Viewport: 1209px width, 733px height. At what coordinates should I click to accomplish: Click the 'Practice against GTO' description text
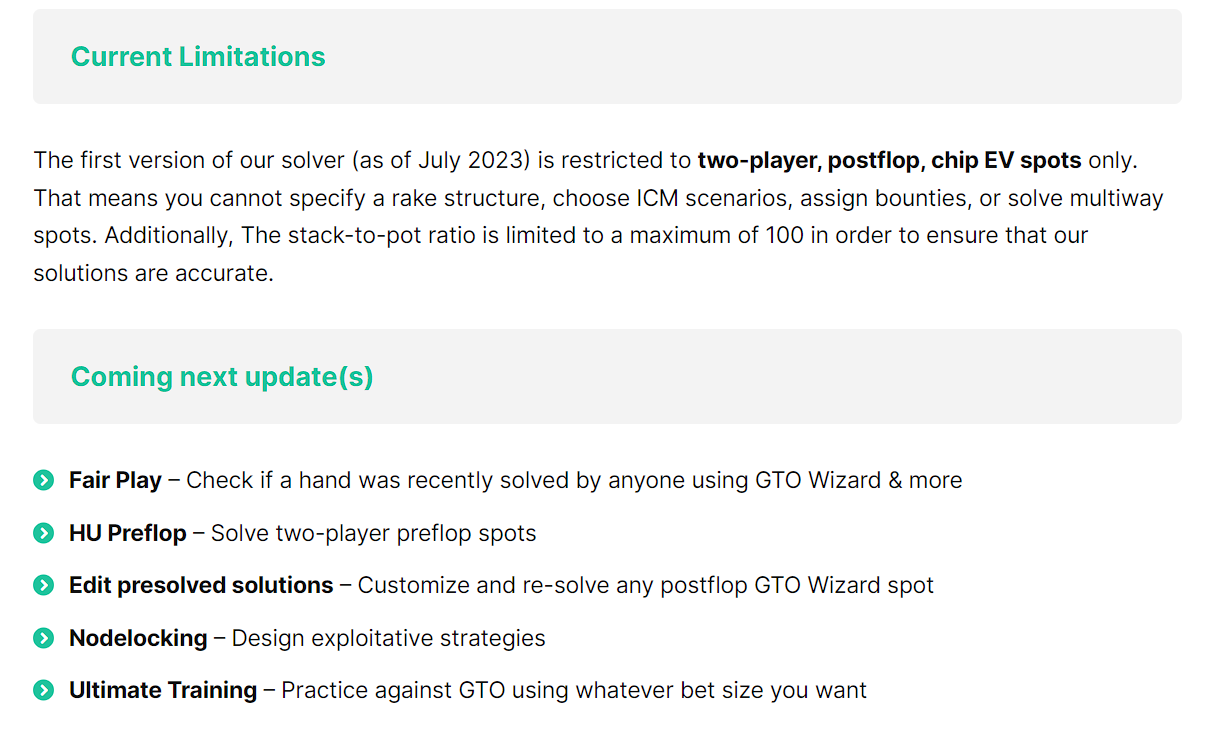point(574,690)
